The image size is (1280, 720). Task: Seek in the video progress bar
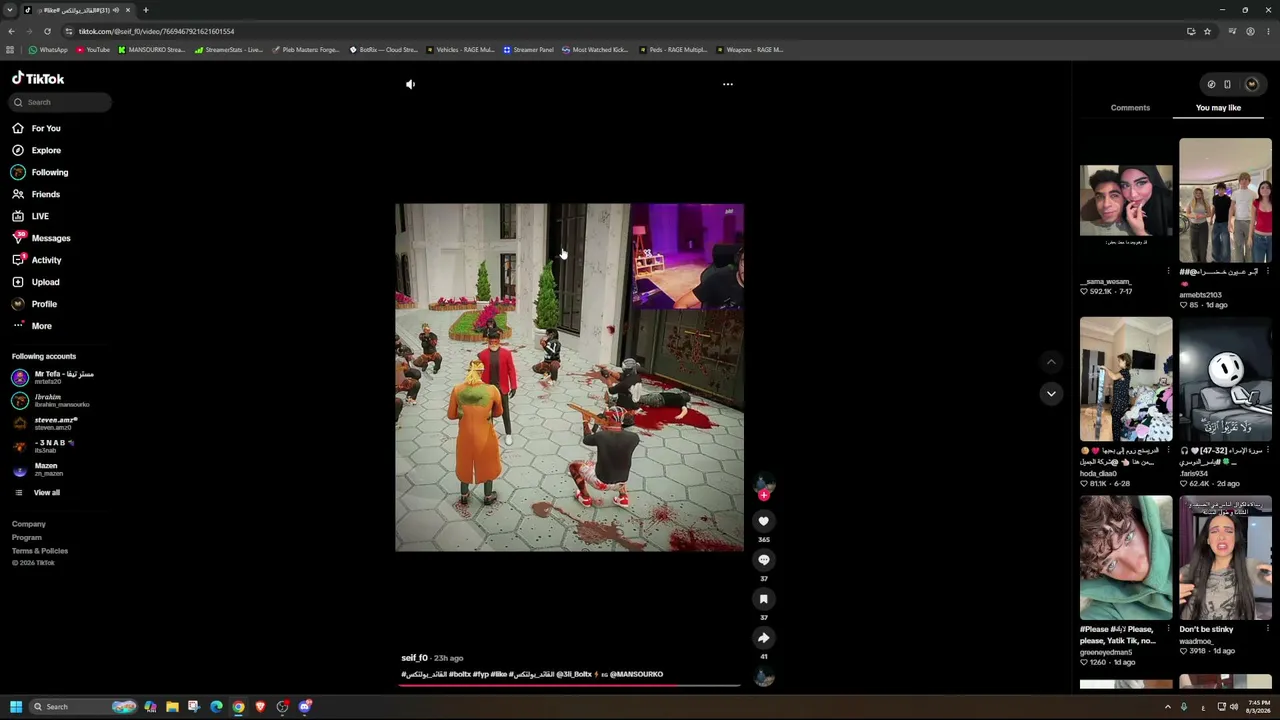[x=570, y=686]
